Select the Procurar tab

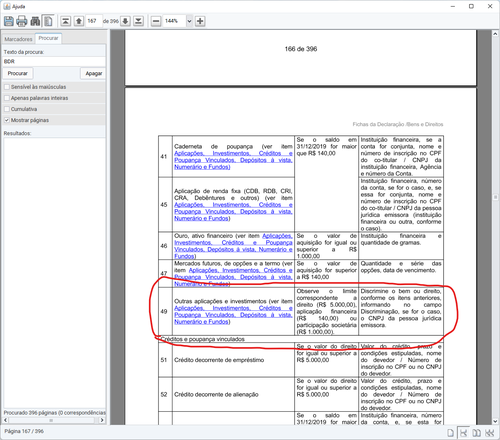48,38
